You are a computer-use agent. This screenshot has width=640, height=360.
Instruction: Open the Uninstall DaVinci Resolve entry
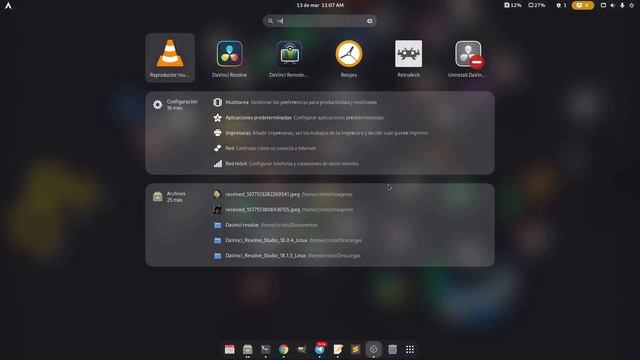point(468,58)
